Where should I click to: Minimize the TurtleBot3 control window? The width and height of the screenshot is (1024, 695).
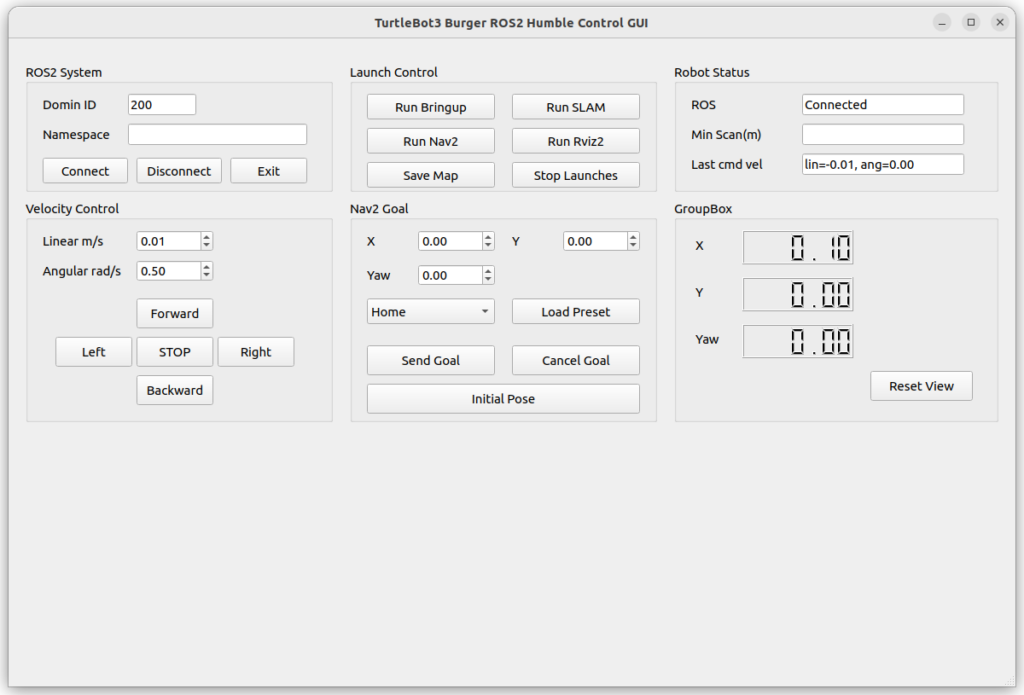942,23
